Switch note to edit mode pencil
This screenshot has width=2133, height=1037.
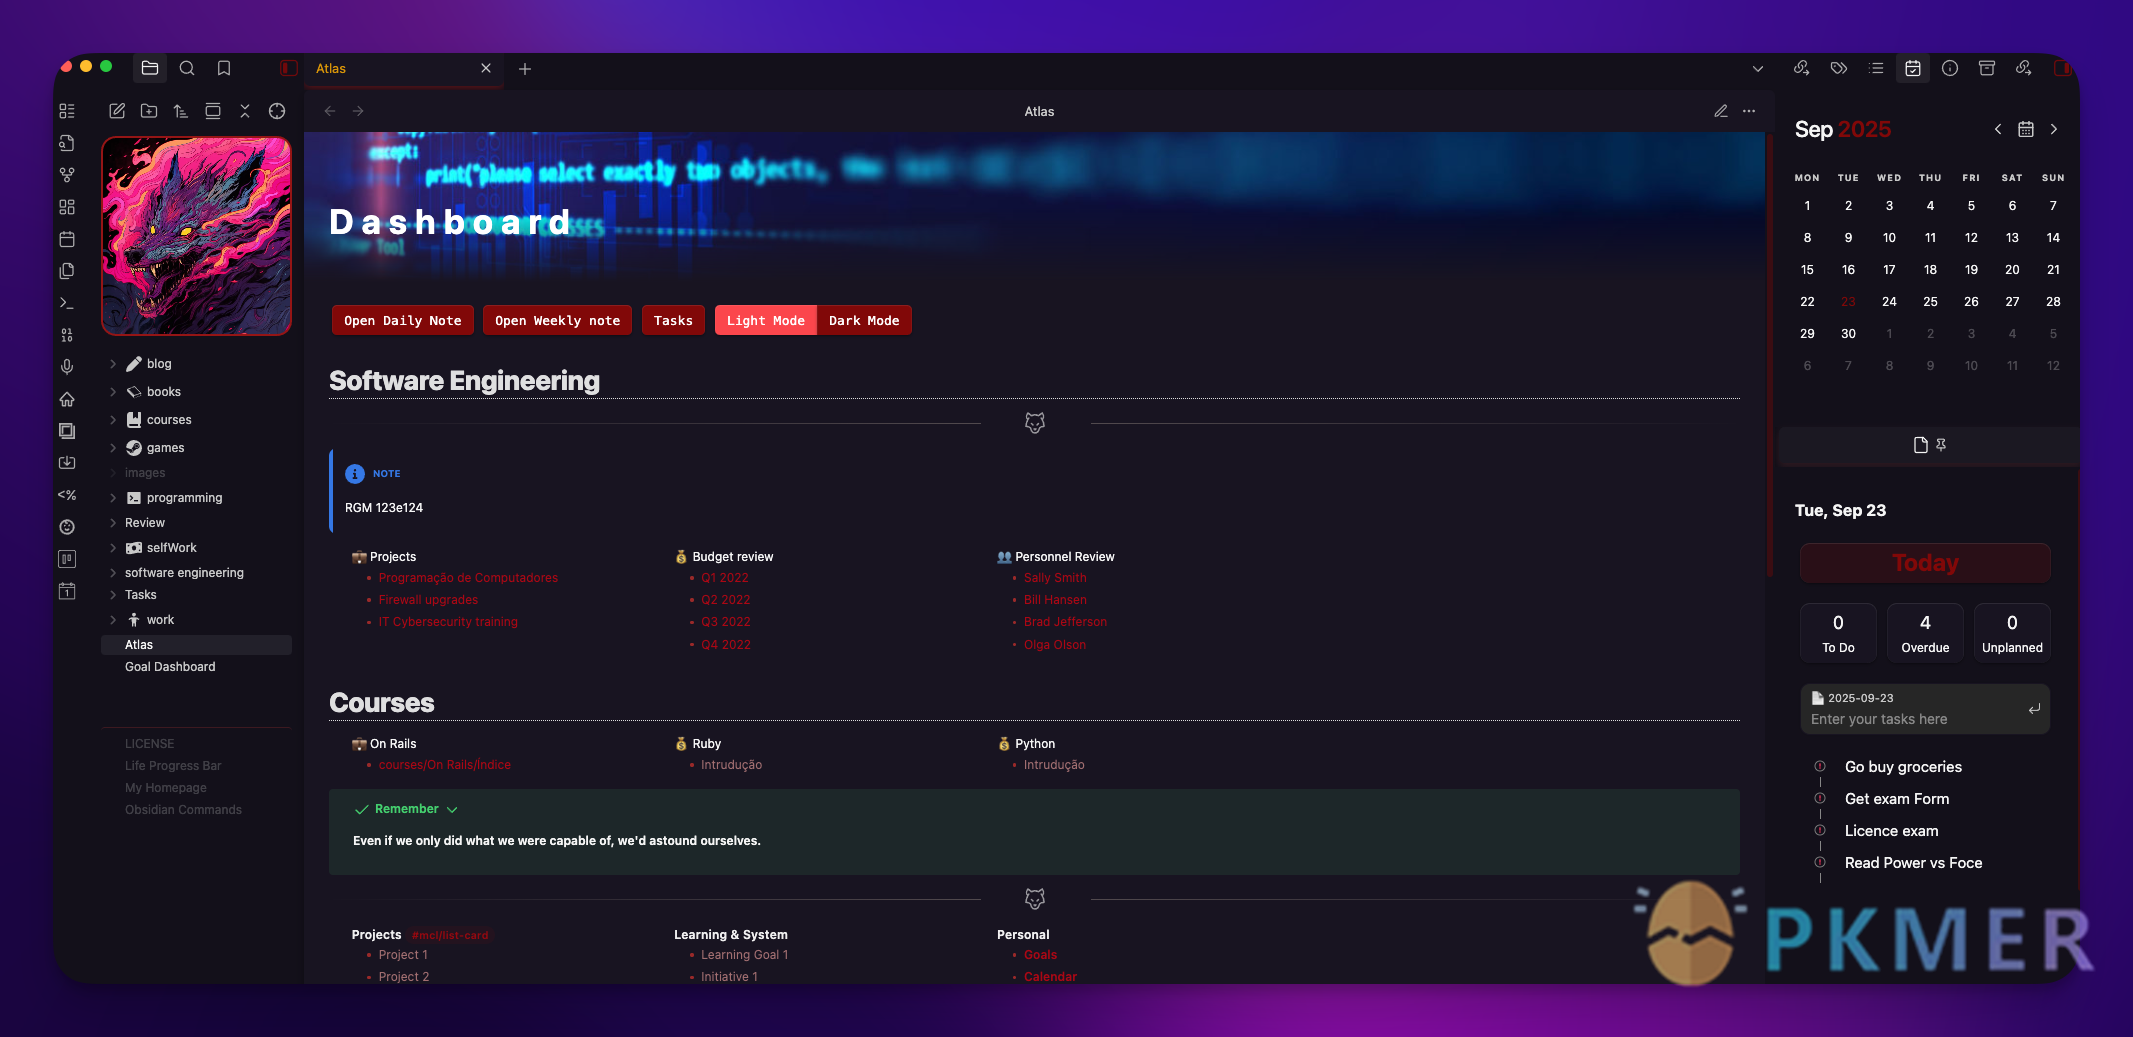[x=1720, y=111]
